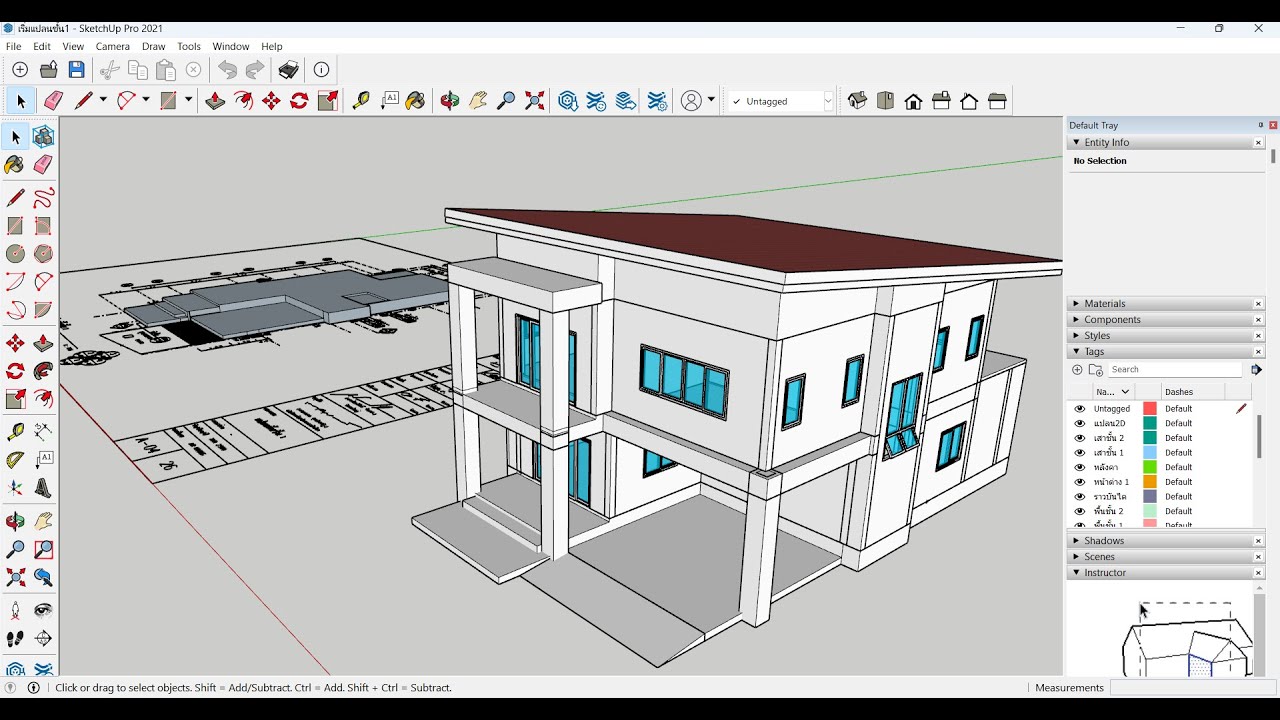
Task: Activate the Orbit tool in top toolbar
Action: [450, 101]
